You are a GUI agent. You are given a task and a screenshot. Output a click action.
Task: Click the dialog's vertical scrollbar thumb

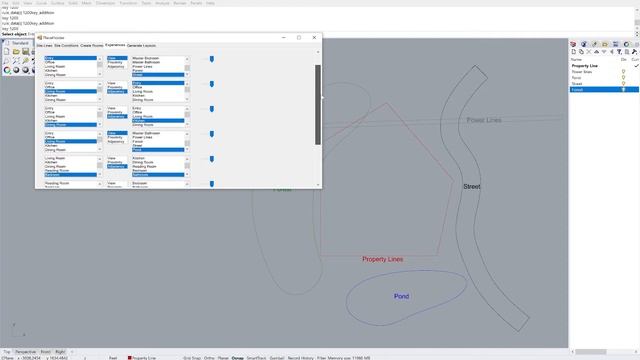pyautogui.click(x=318, y=104)
